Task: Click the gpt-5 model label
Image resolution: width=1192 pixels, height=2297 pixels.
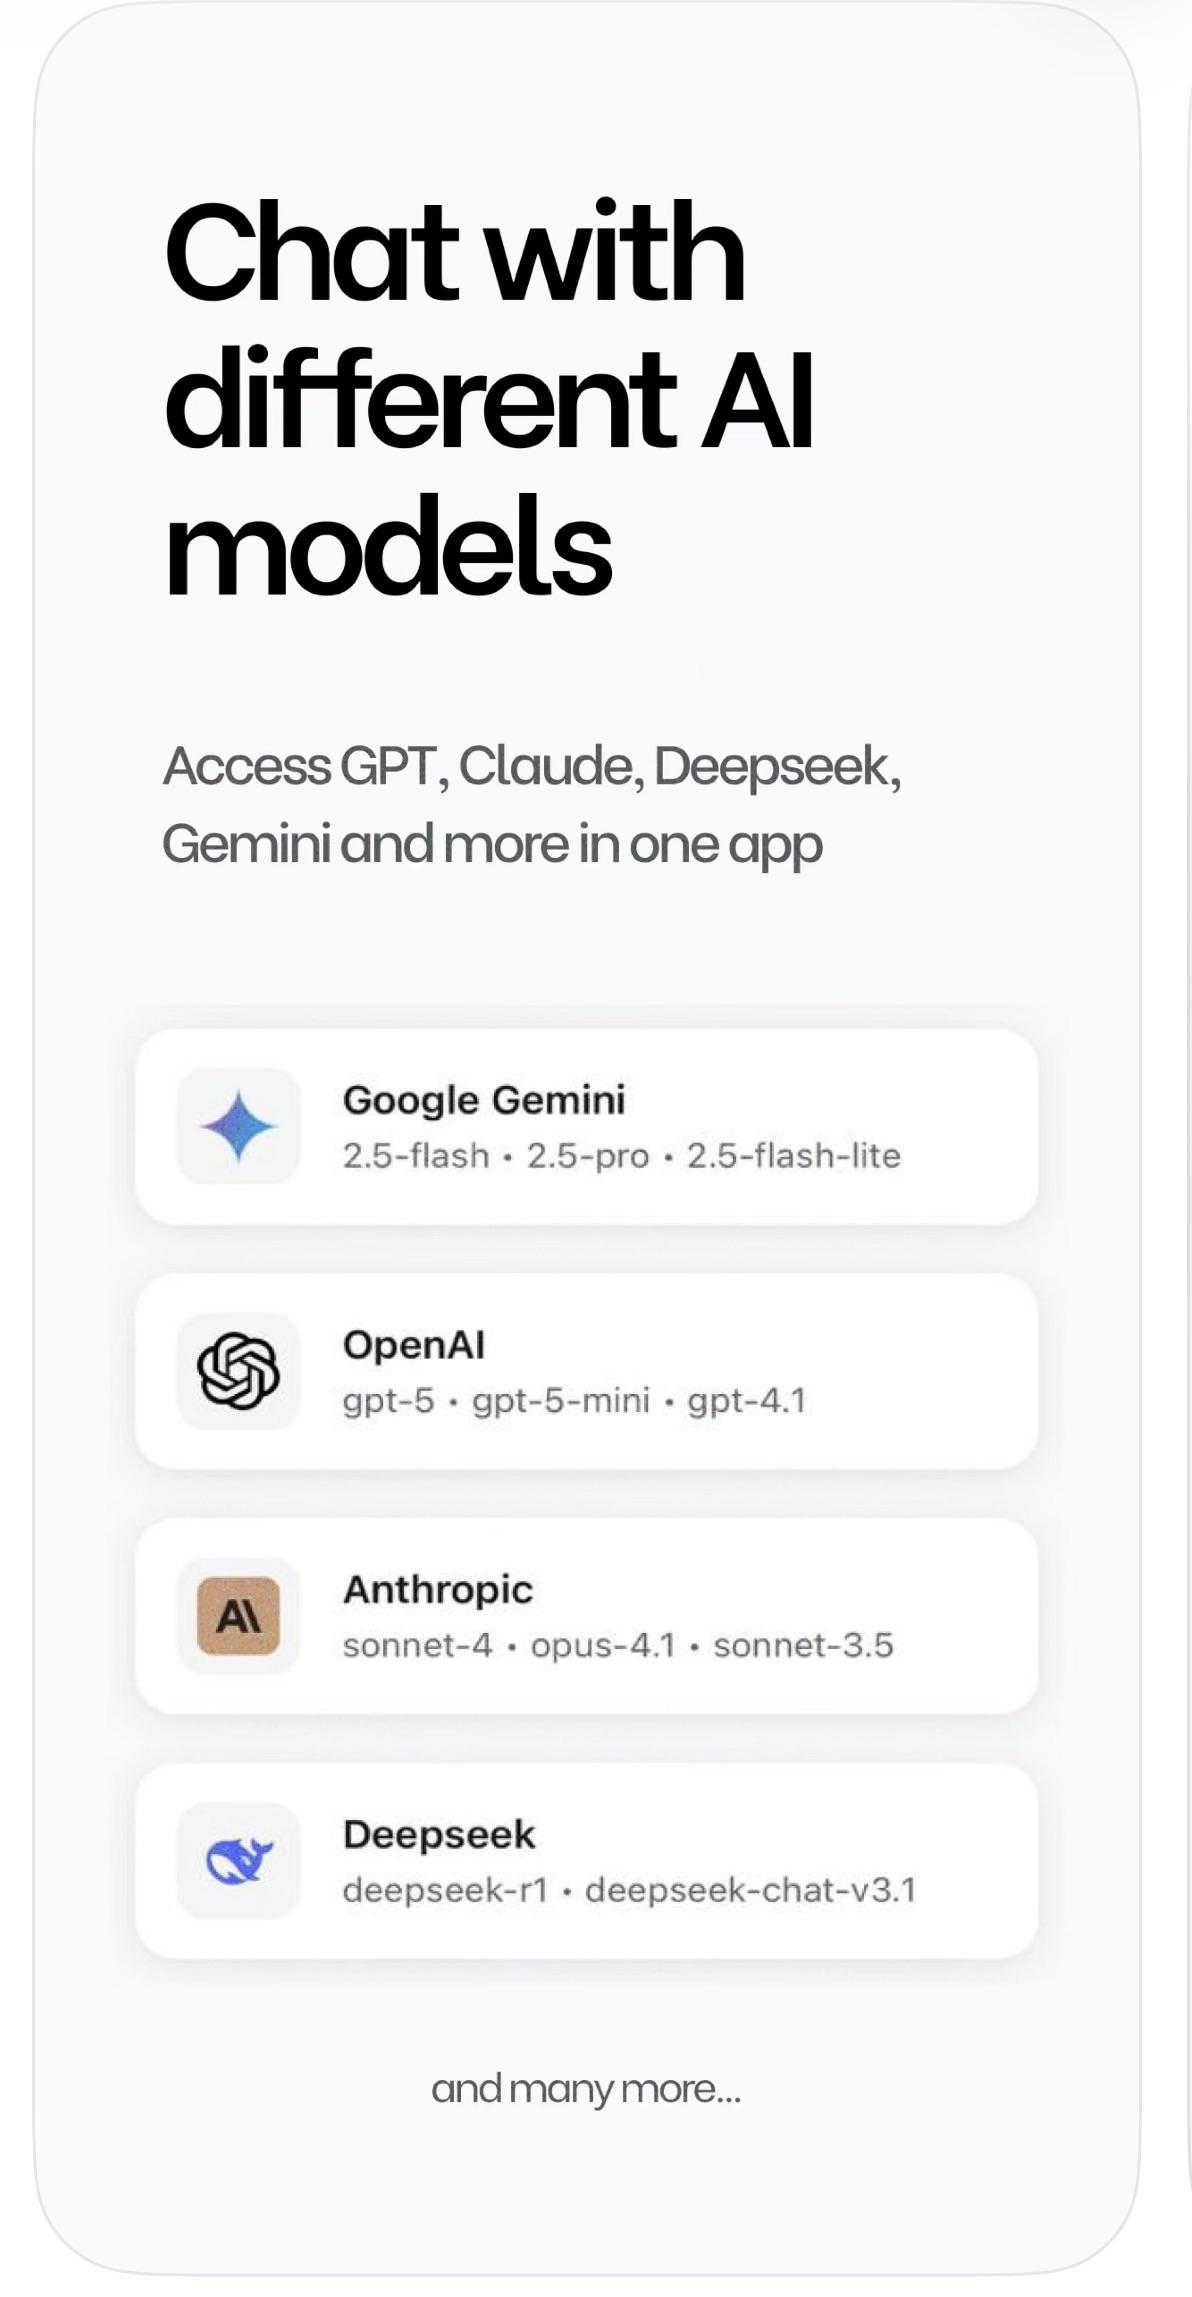Action: [388, 1401]
